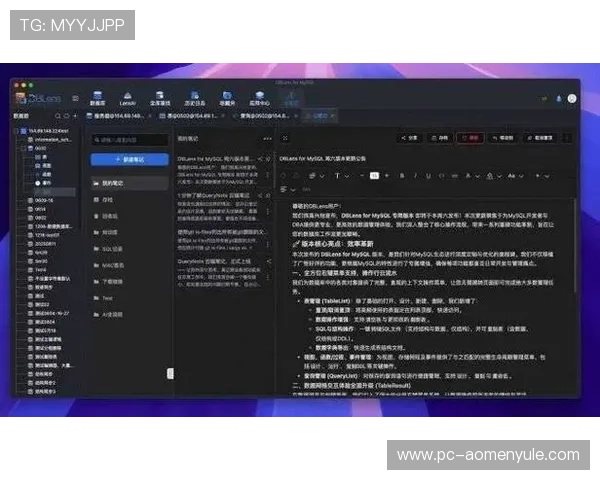
Task: Click the refresh icon in database panel header
Action: point(67,116)
